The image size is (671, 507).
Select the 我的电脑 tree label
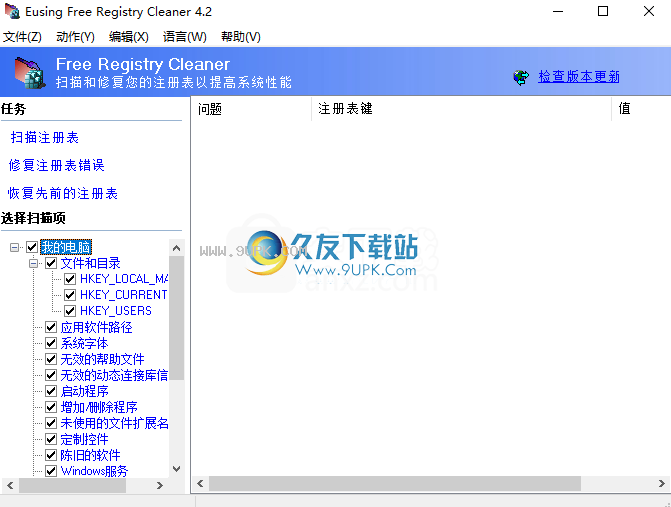click(x=66, y=247)
